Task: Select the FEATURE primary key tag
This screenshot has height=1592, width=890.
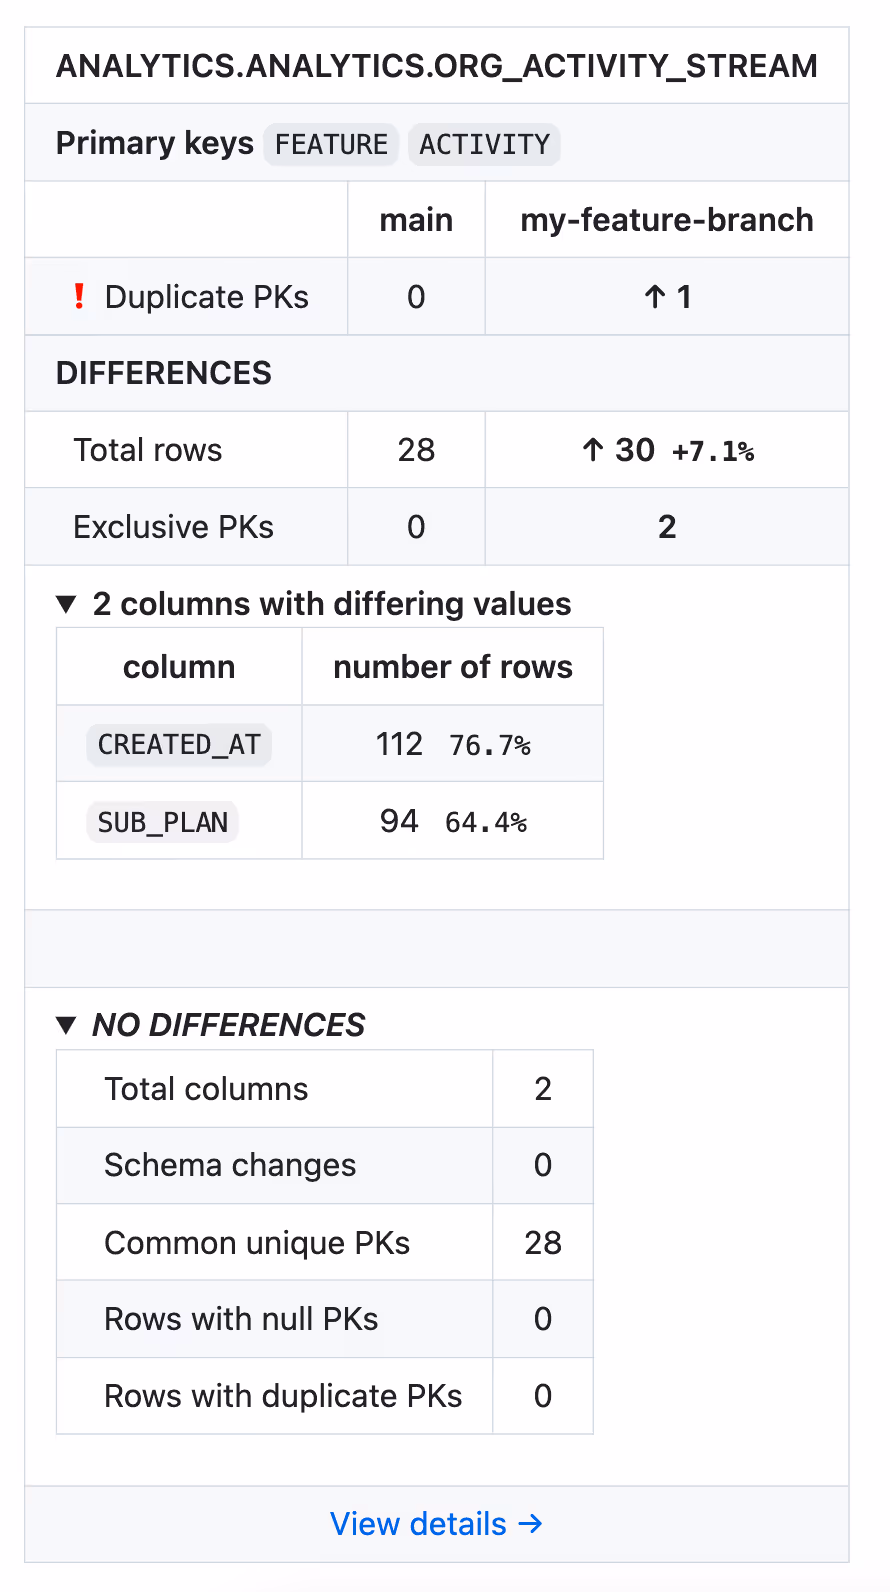Action: [331, 144]
